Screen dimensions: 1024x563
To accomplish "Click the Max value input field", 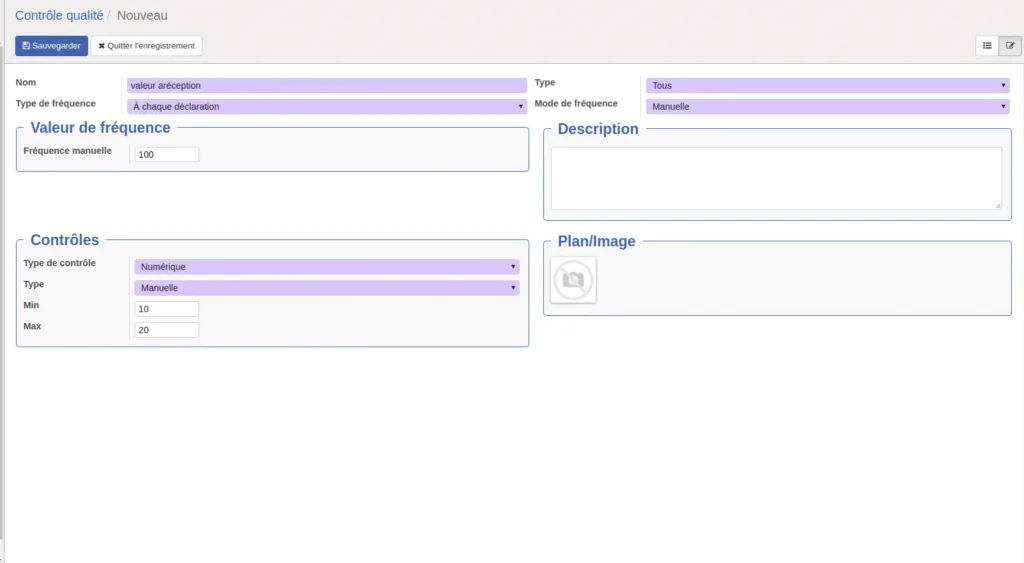I will pos(167,330).
